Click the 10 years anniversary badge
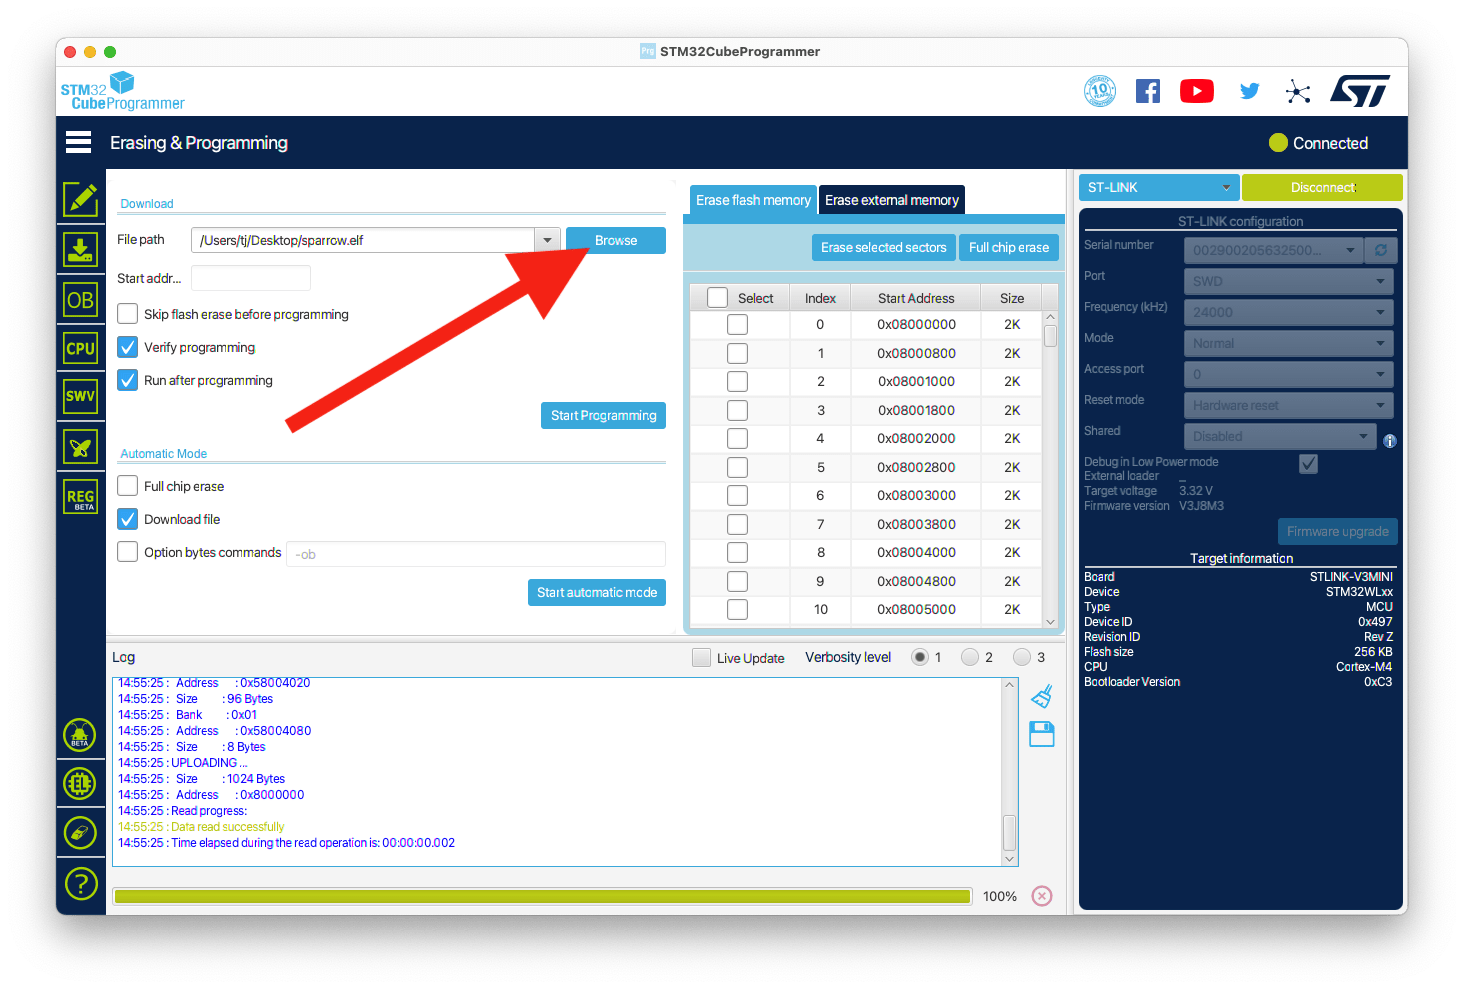This screenshot has width=1464, height=989. (x=1100, y=91)
